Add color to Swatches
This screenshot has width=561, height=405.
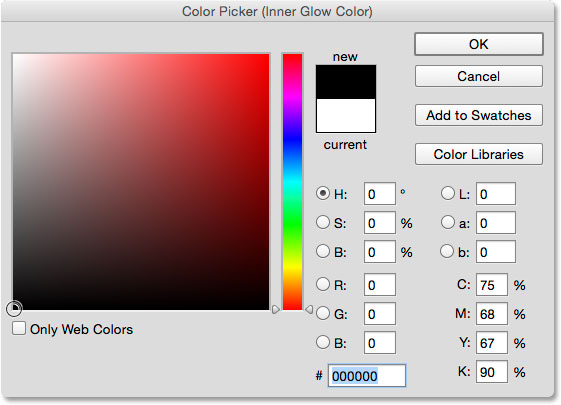pos(479,115)
